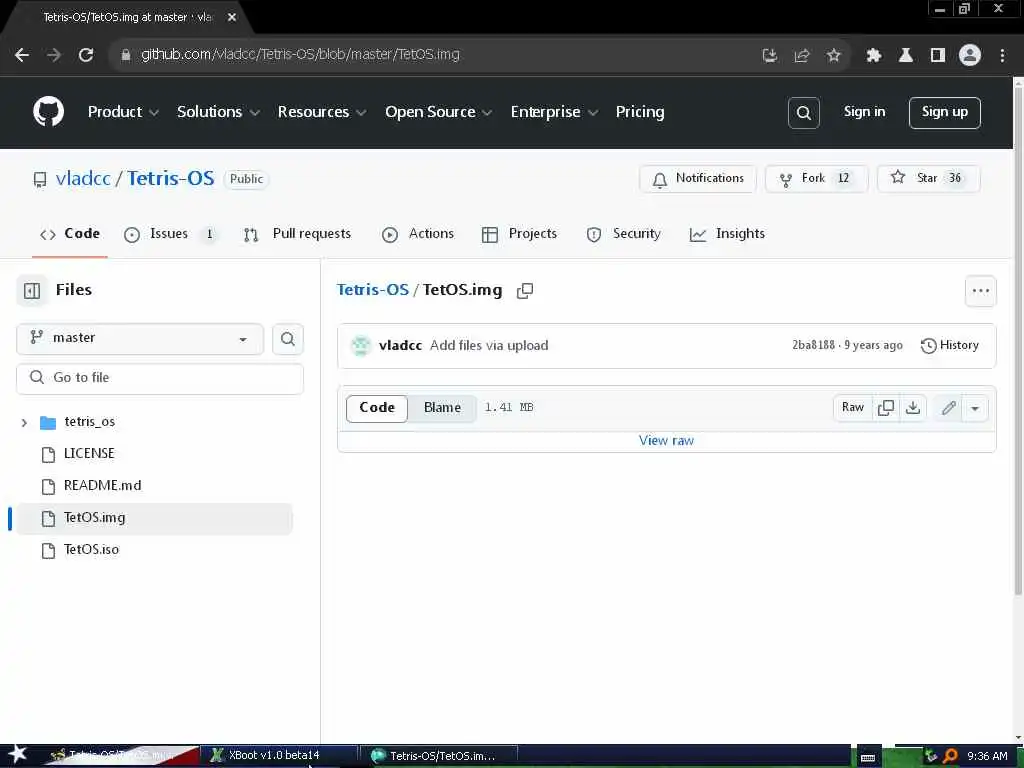The image size is (1024, 768).
Task: Click the share page icon in address bar
Action: coord(801,56)
